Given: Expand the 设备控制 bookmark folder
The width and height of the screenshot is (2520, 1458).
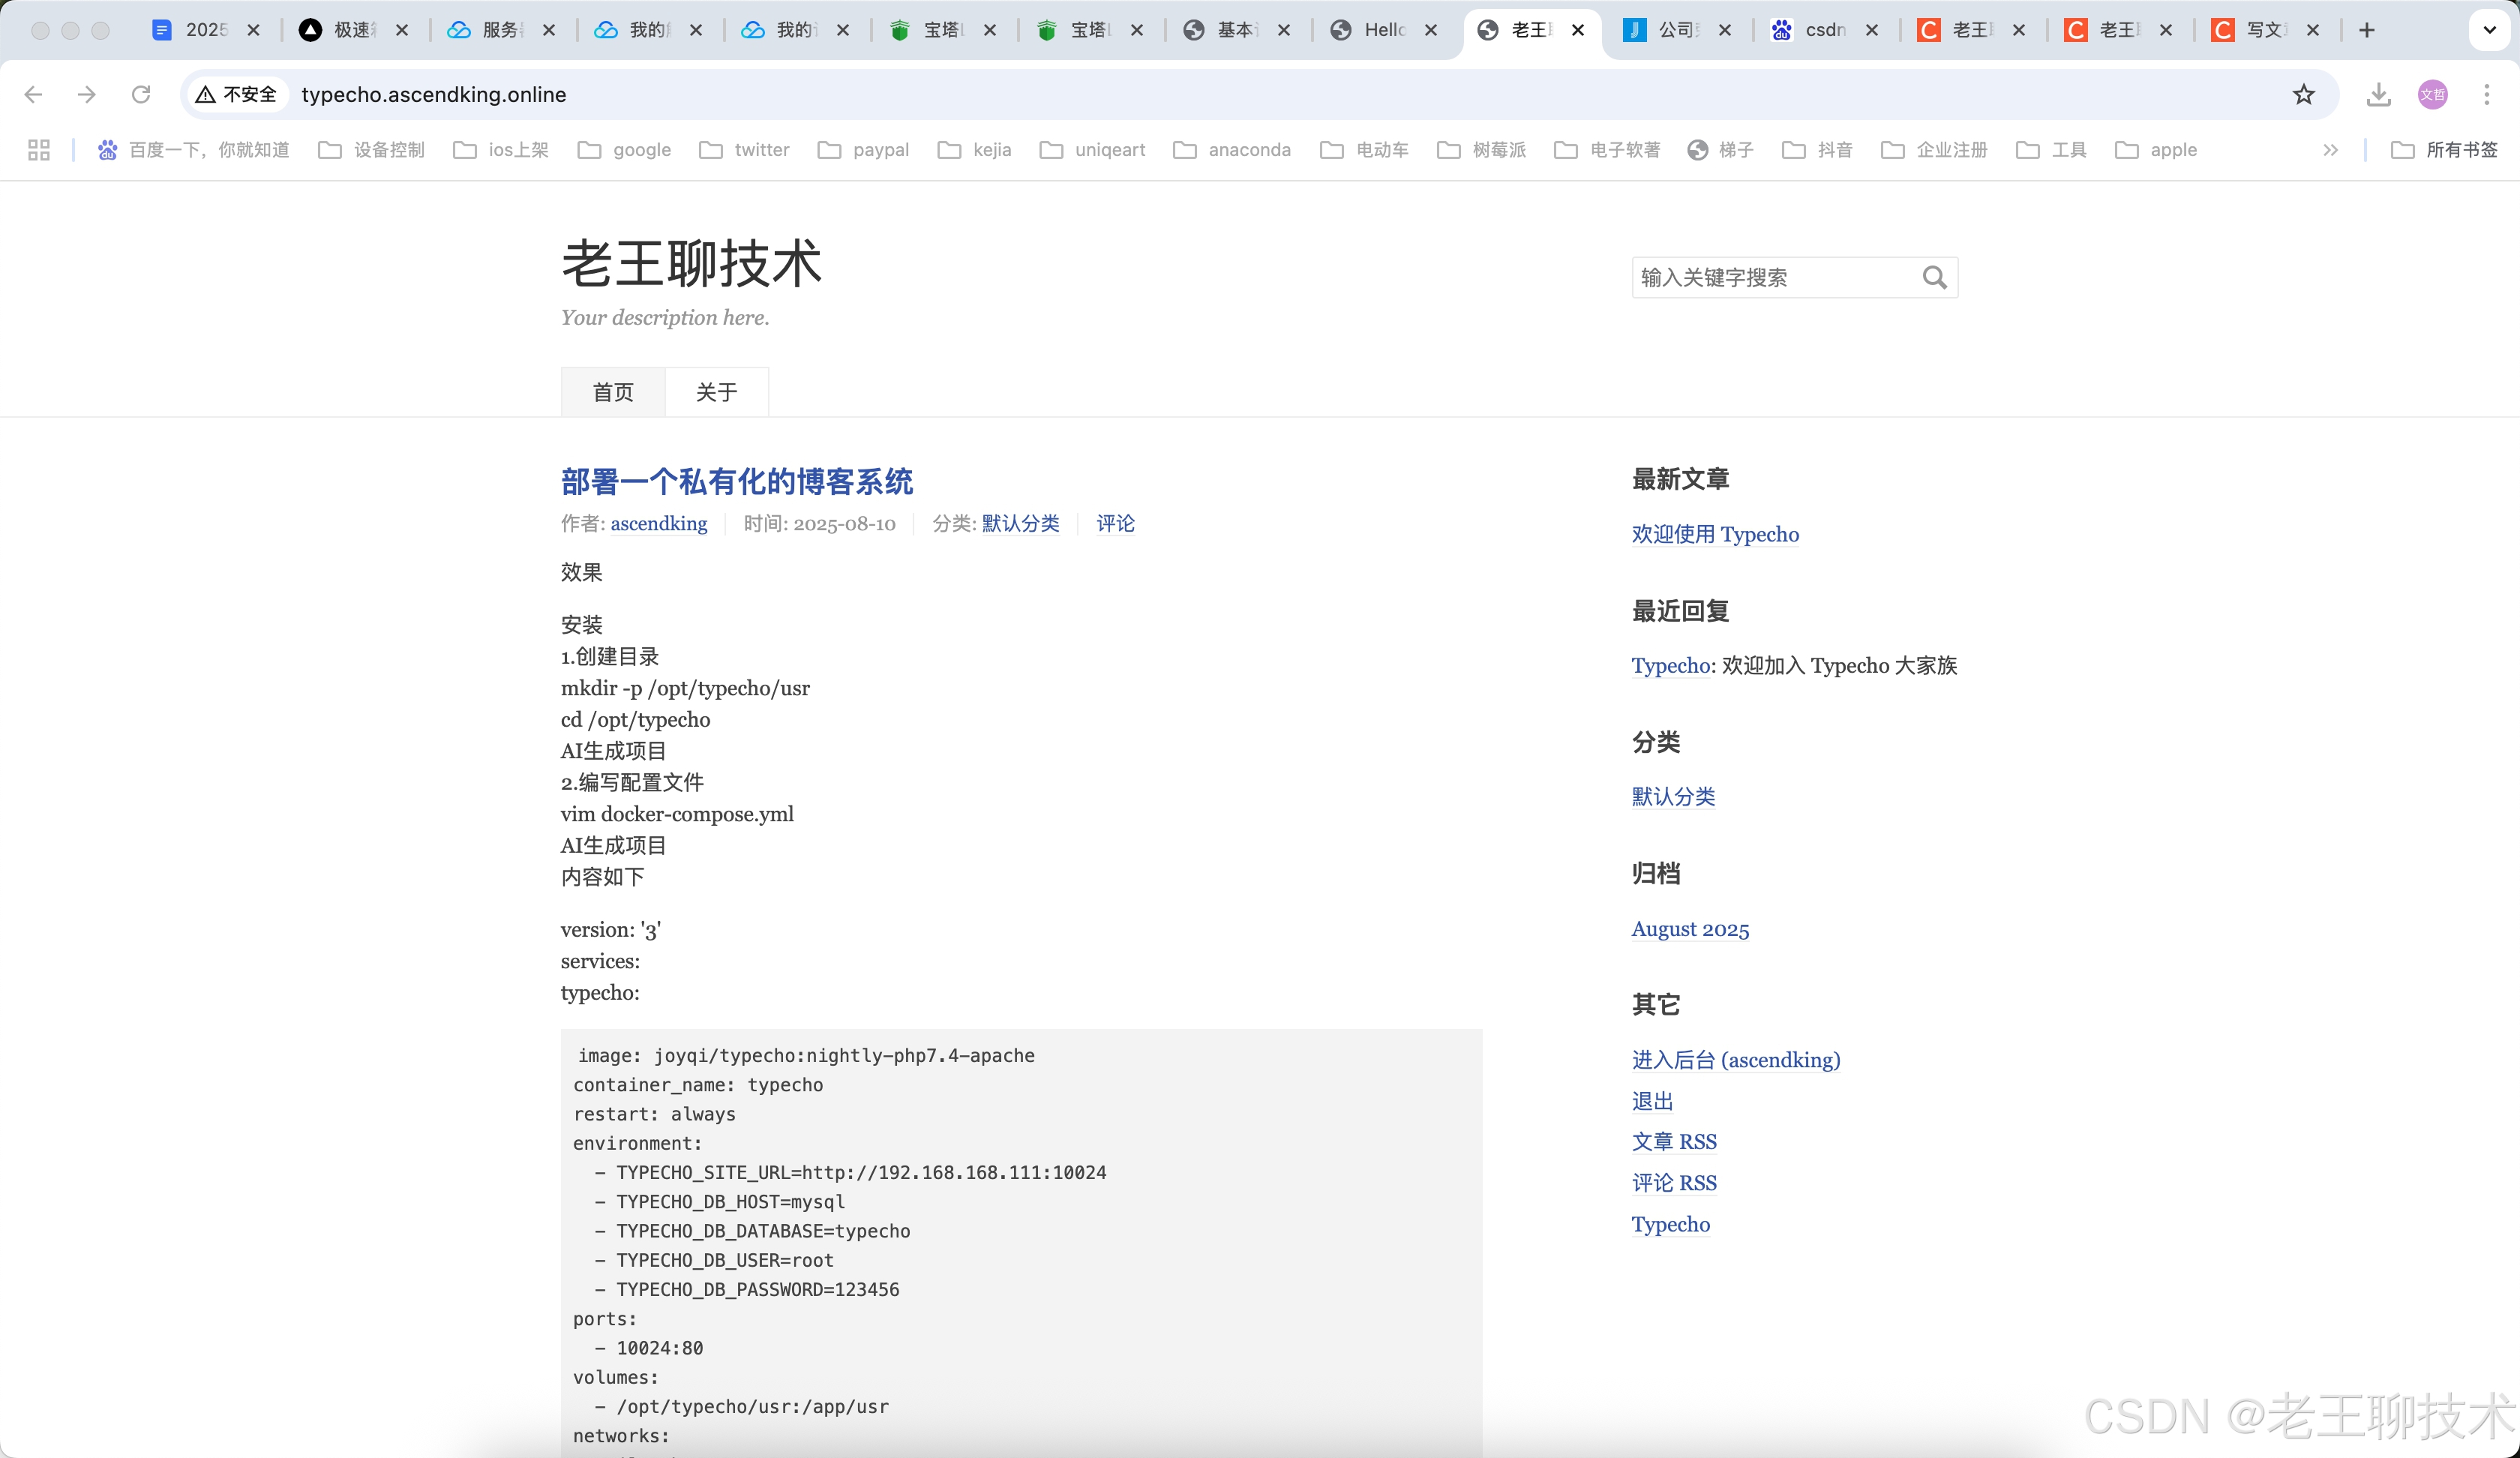Looking at the screenshot, I should [x=371, y=150].
